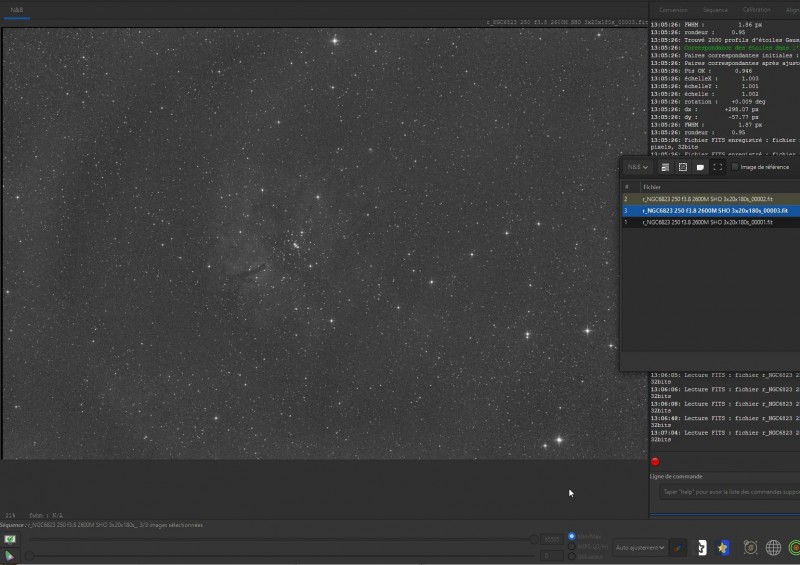Click the upper cut value field showing 65535
Image resolution: width=800 pixels, height=565 pixels.
pyautogui.click(x=552, y=539)
